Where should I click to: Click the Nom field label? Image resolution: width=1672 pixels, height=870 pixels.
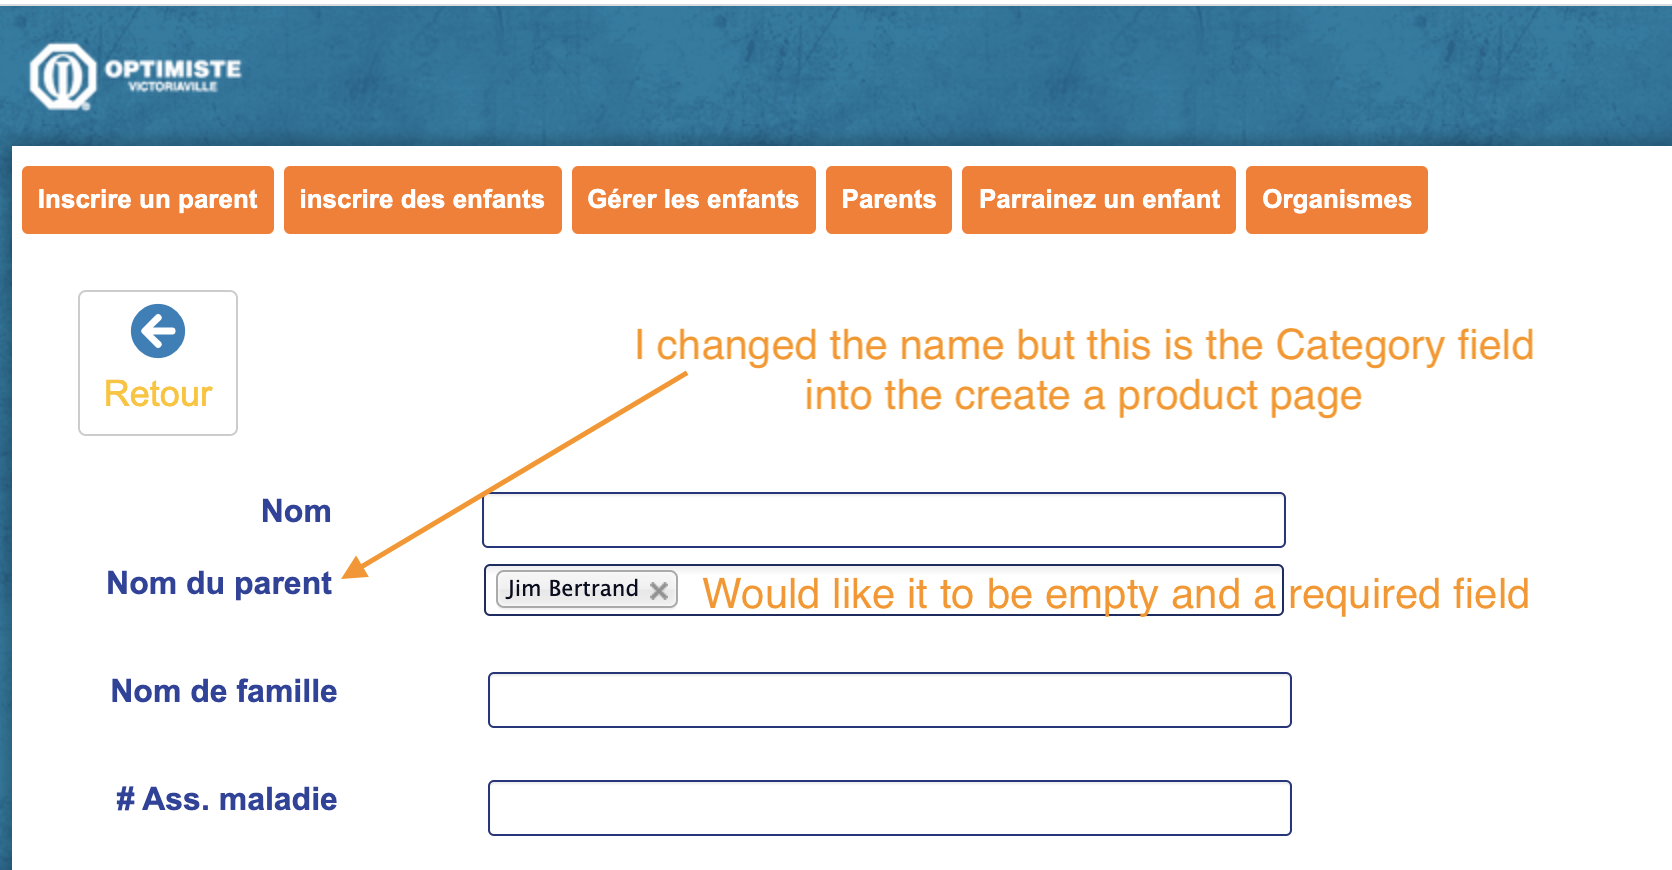[296, 511]
